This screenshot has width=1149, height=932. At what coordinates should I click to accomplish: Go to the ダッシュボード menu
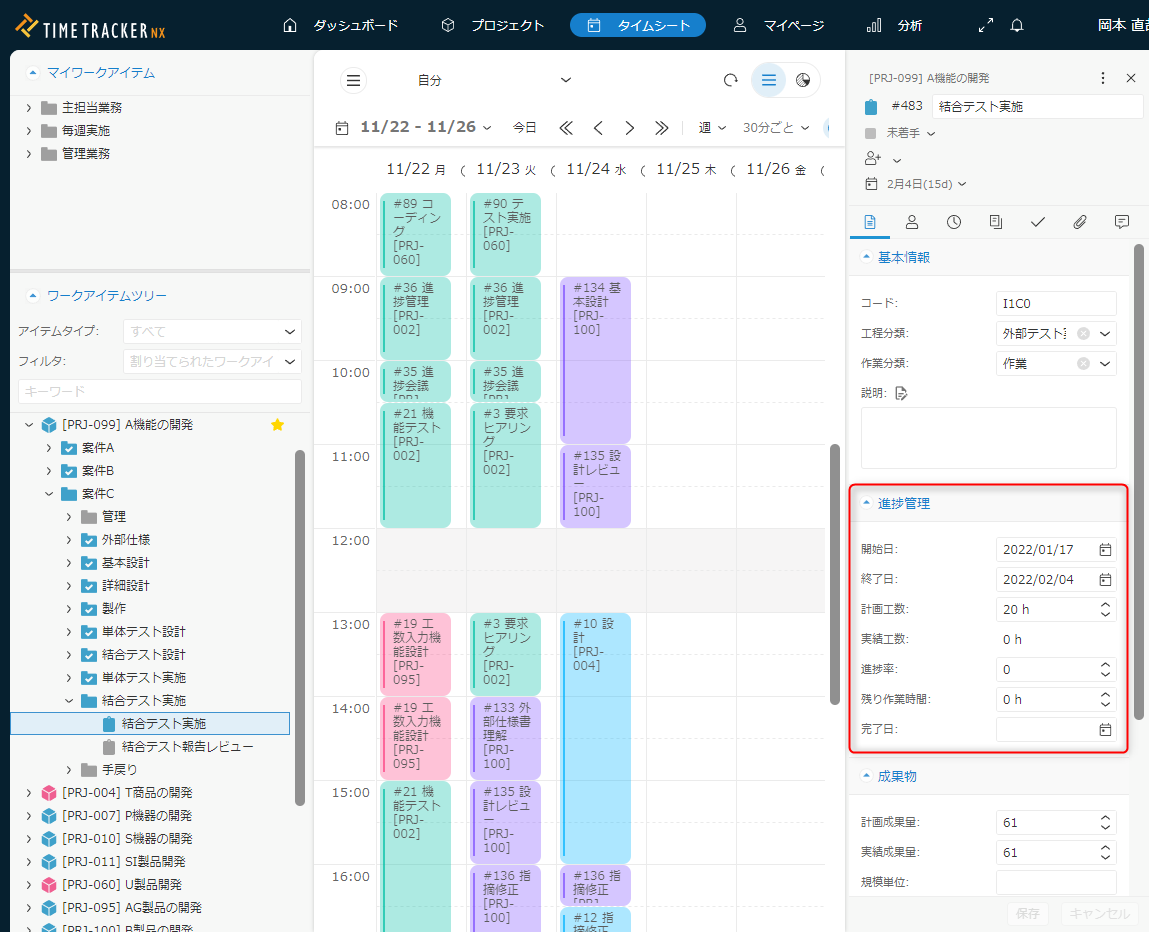[x=341, y=25]
